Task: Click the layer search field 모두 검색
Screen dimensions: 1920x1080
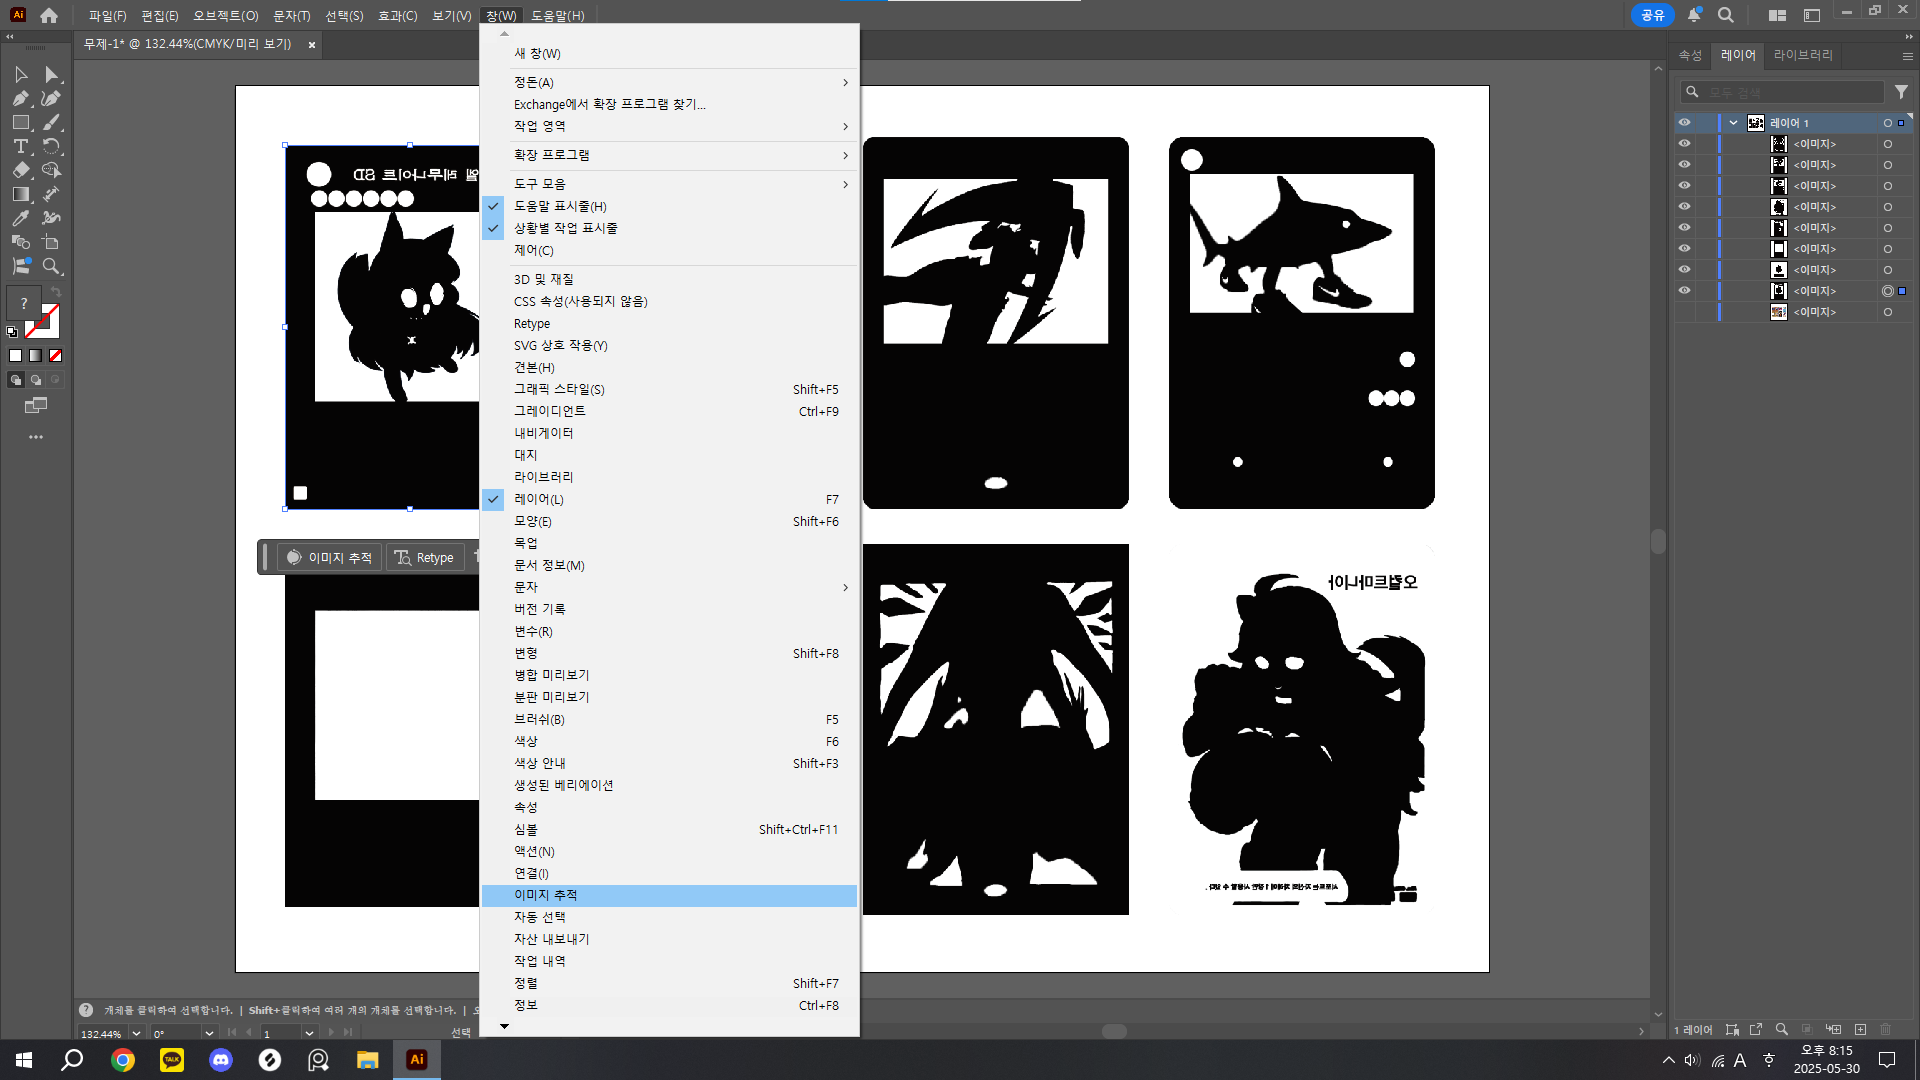Action: 1782,92
